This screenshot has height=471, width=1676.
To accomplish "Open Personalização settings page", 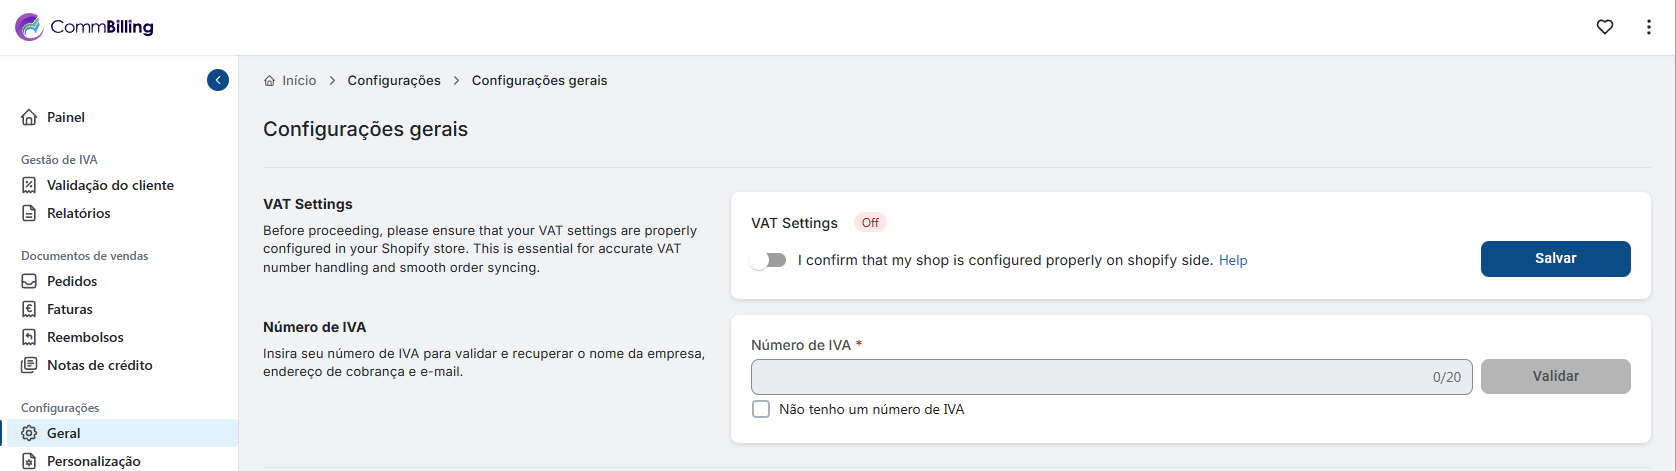I will pyautogui.click(x=93, y=461).
